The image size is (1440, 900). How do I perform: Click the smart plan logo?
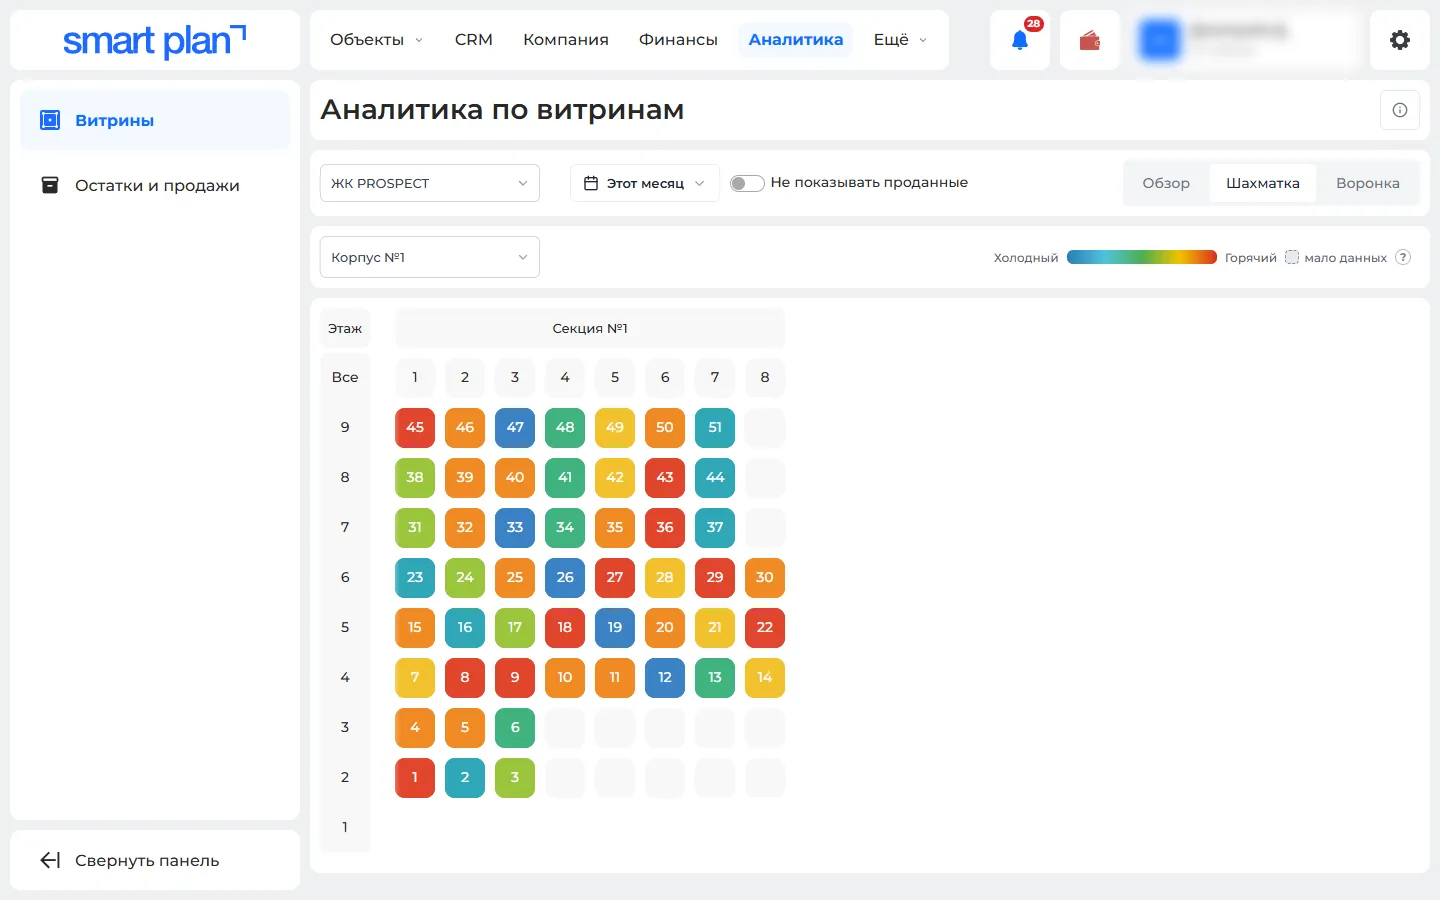154,40
